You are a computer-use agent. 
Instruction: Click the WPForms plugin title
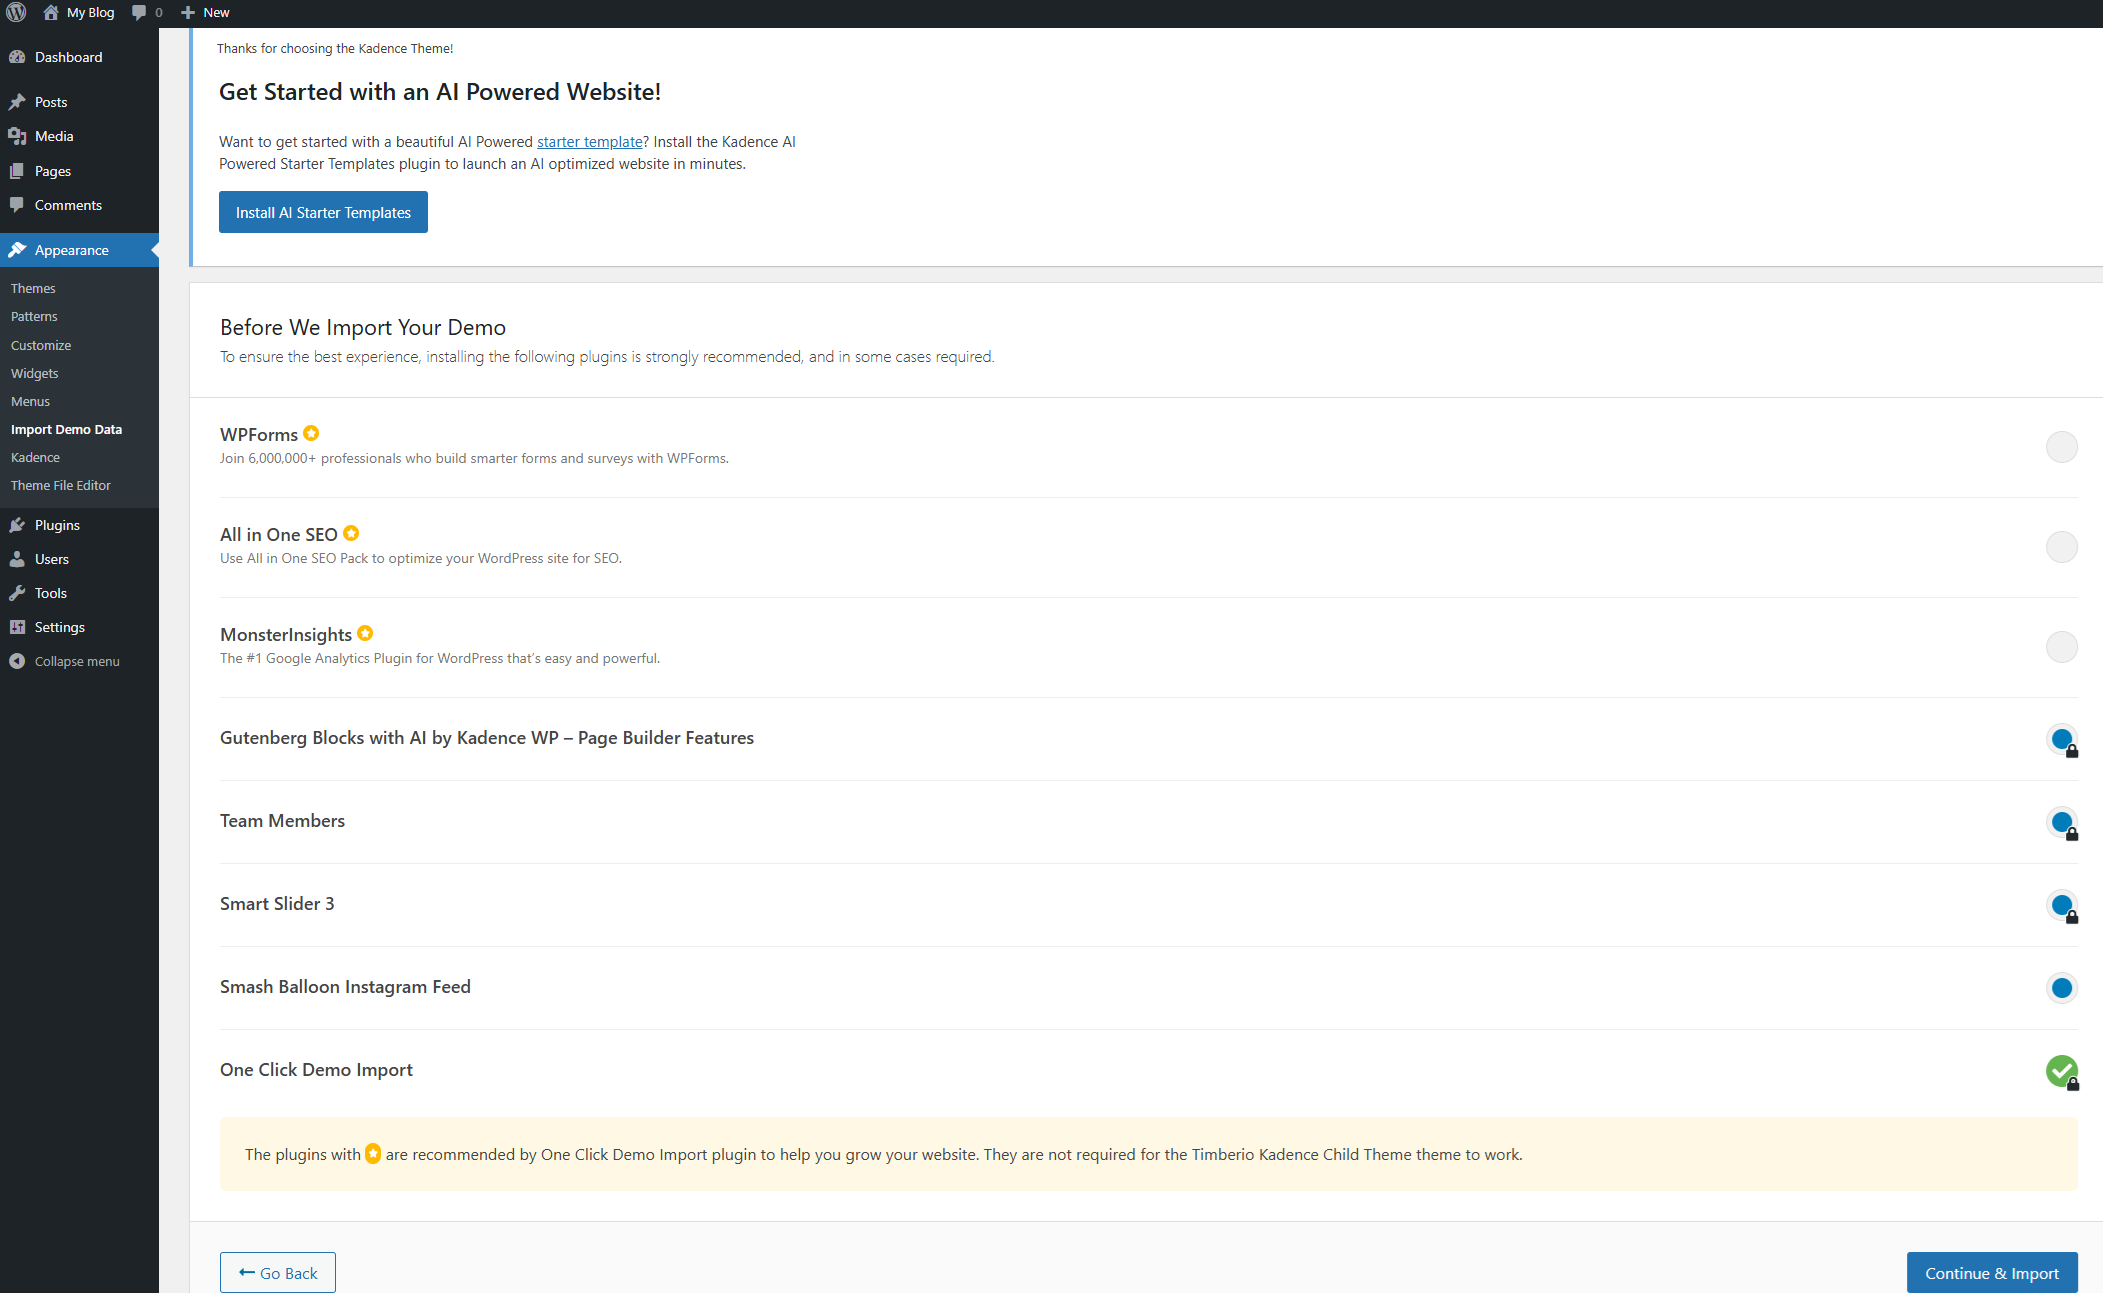pos(259,434)
